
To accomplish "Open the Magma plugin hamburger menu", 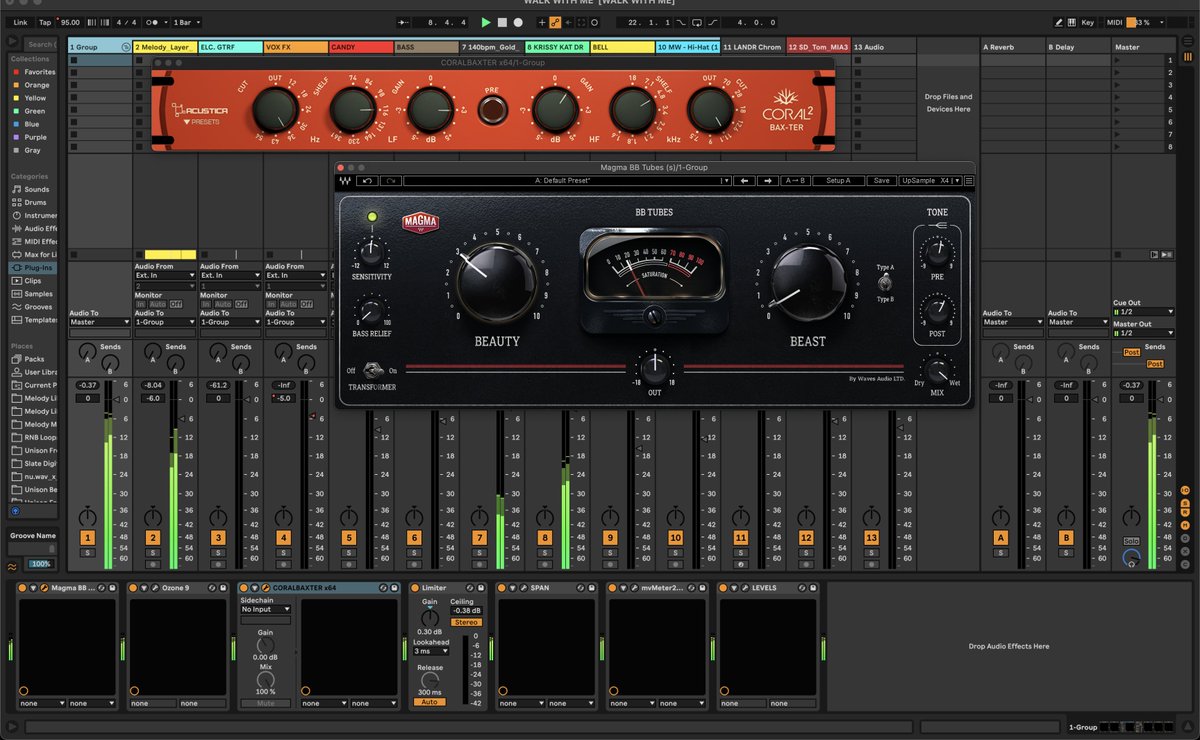I will click(x=969, y=181).
